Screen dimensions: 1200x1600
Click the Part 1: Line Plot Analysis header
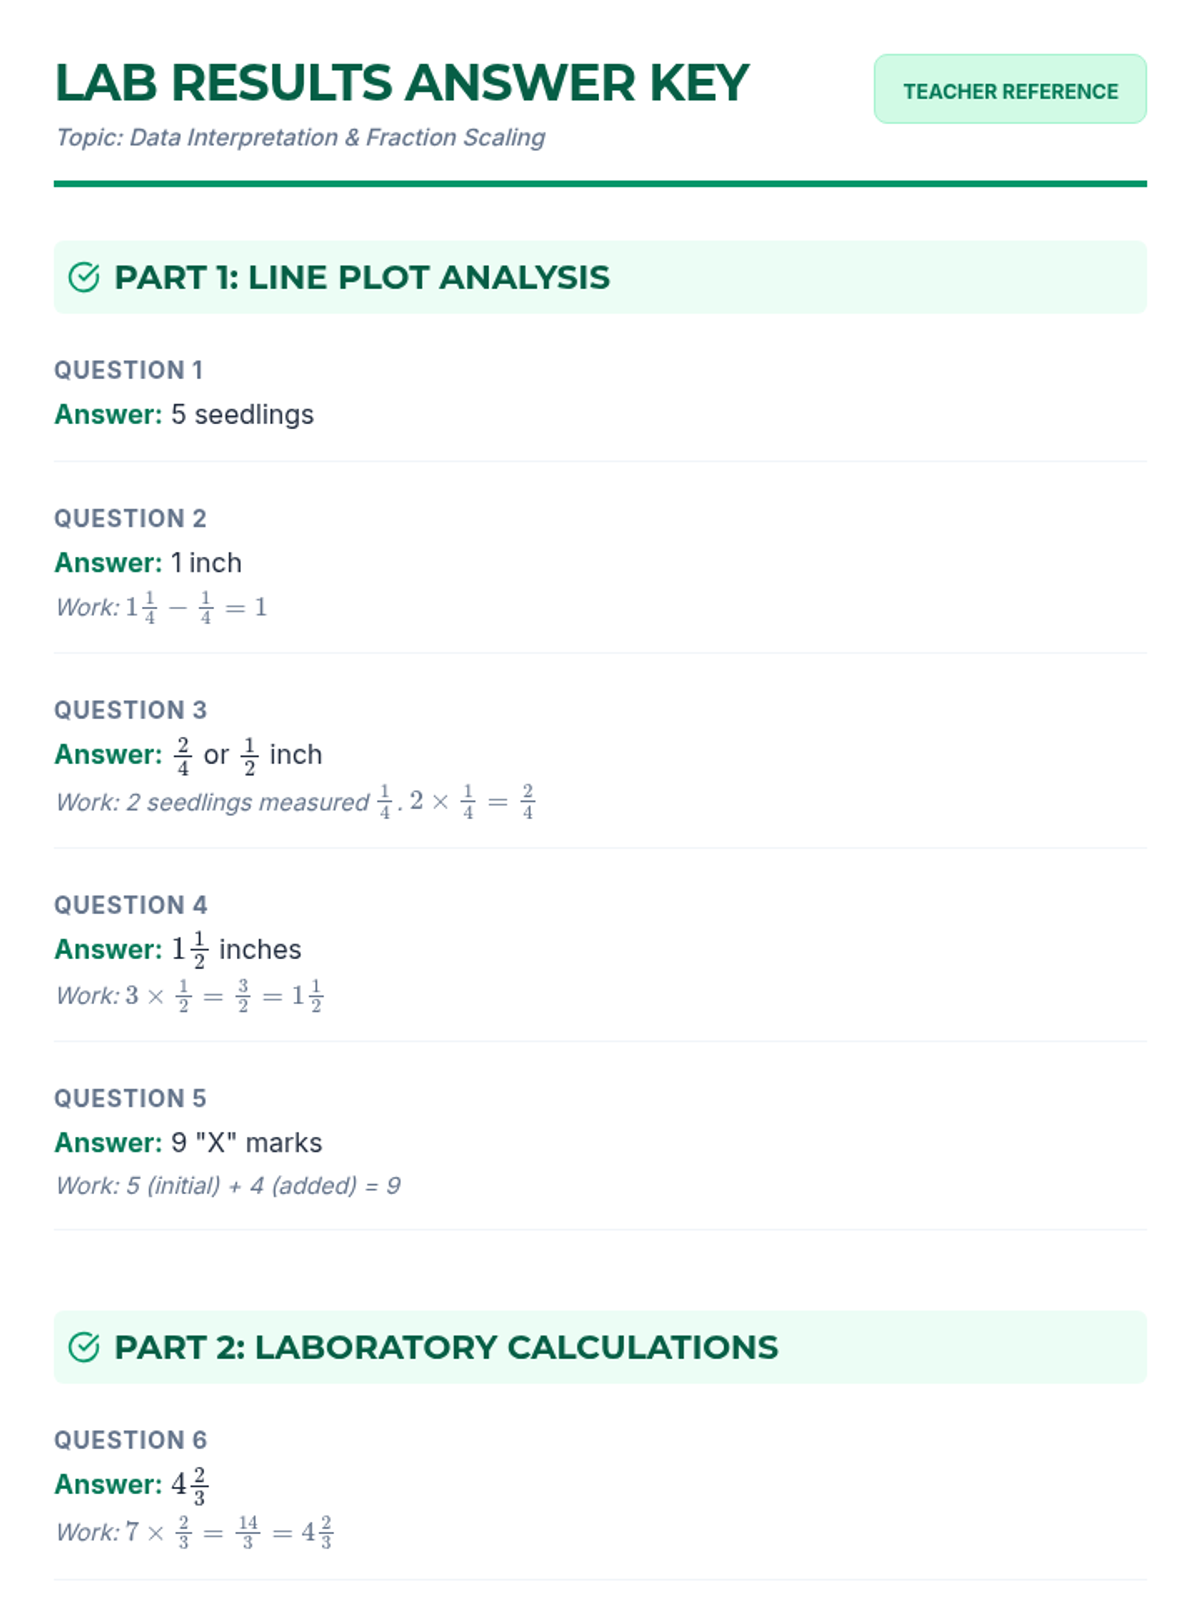tap(600, 277)
